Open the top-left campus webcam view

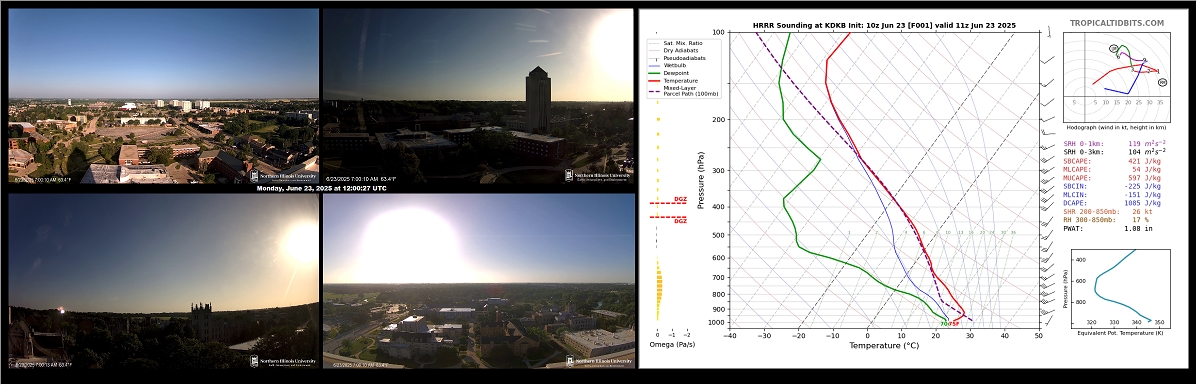(x=163, y=96)
